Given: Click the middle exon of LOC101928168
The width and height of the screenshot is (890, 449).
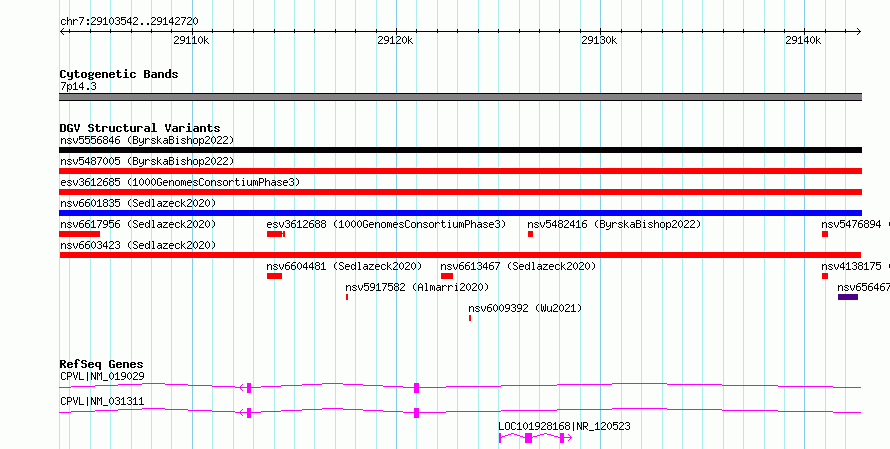Looking at the screenshot, I should 528,438.
